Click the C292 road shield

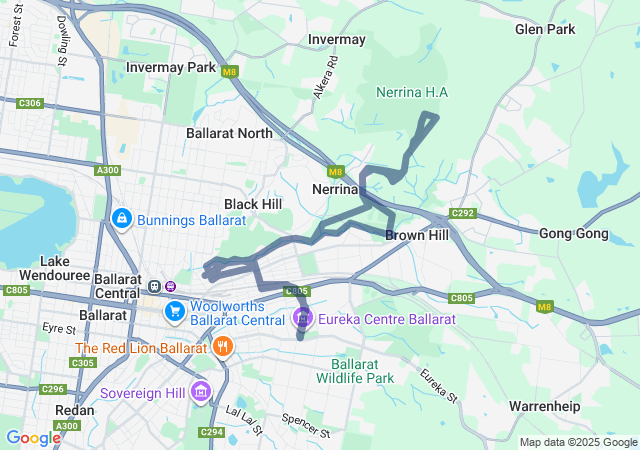tap(463, 213)
